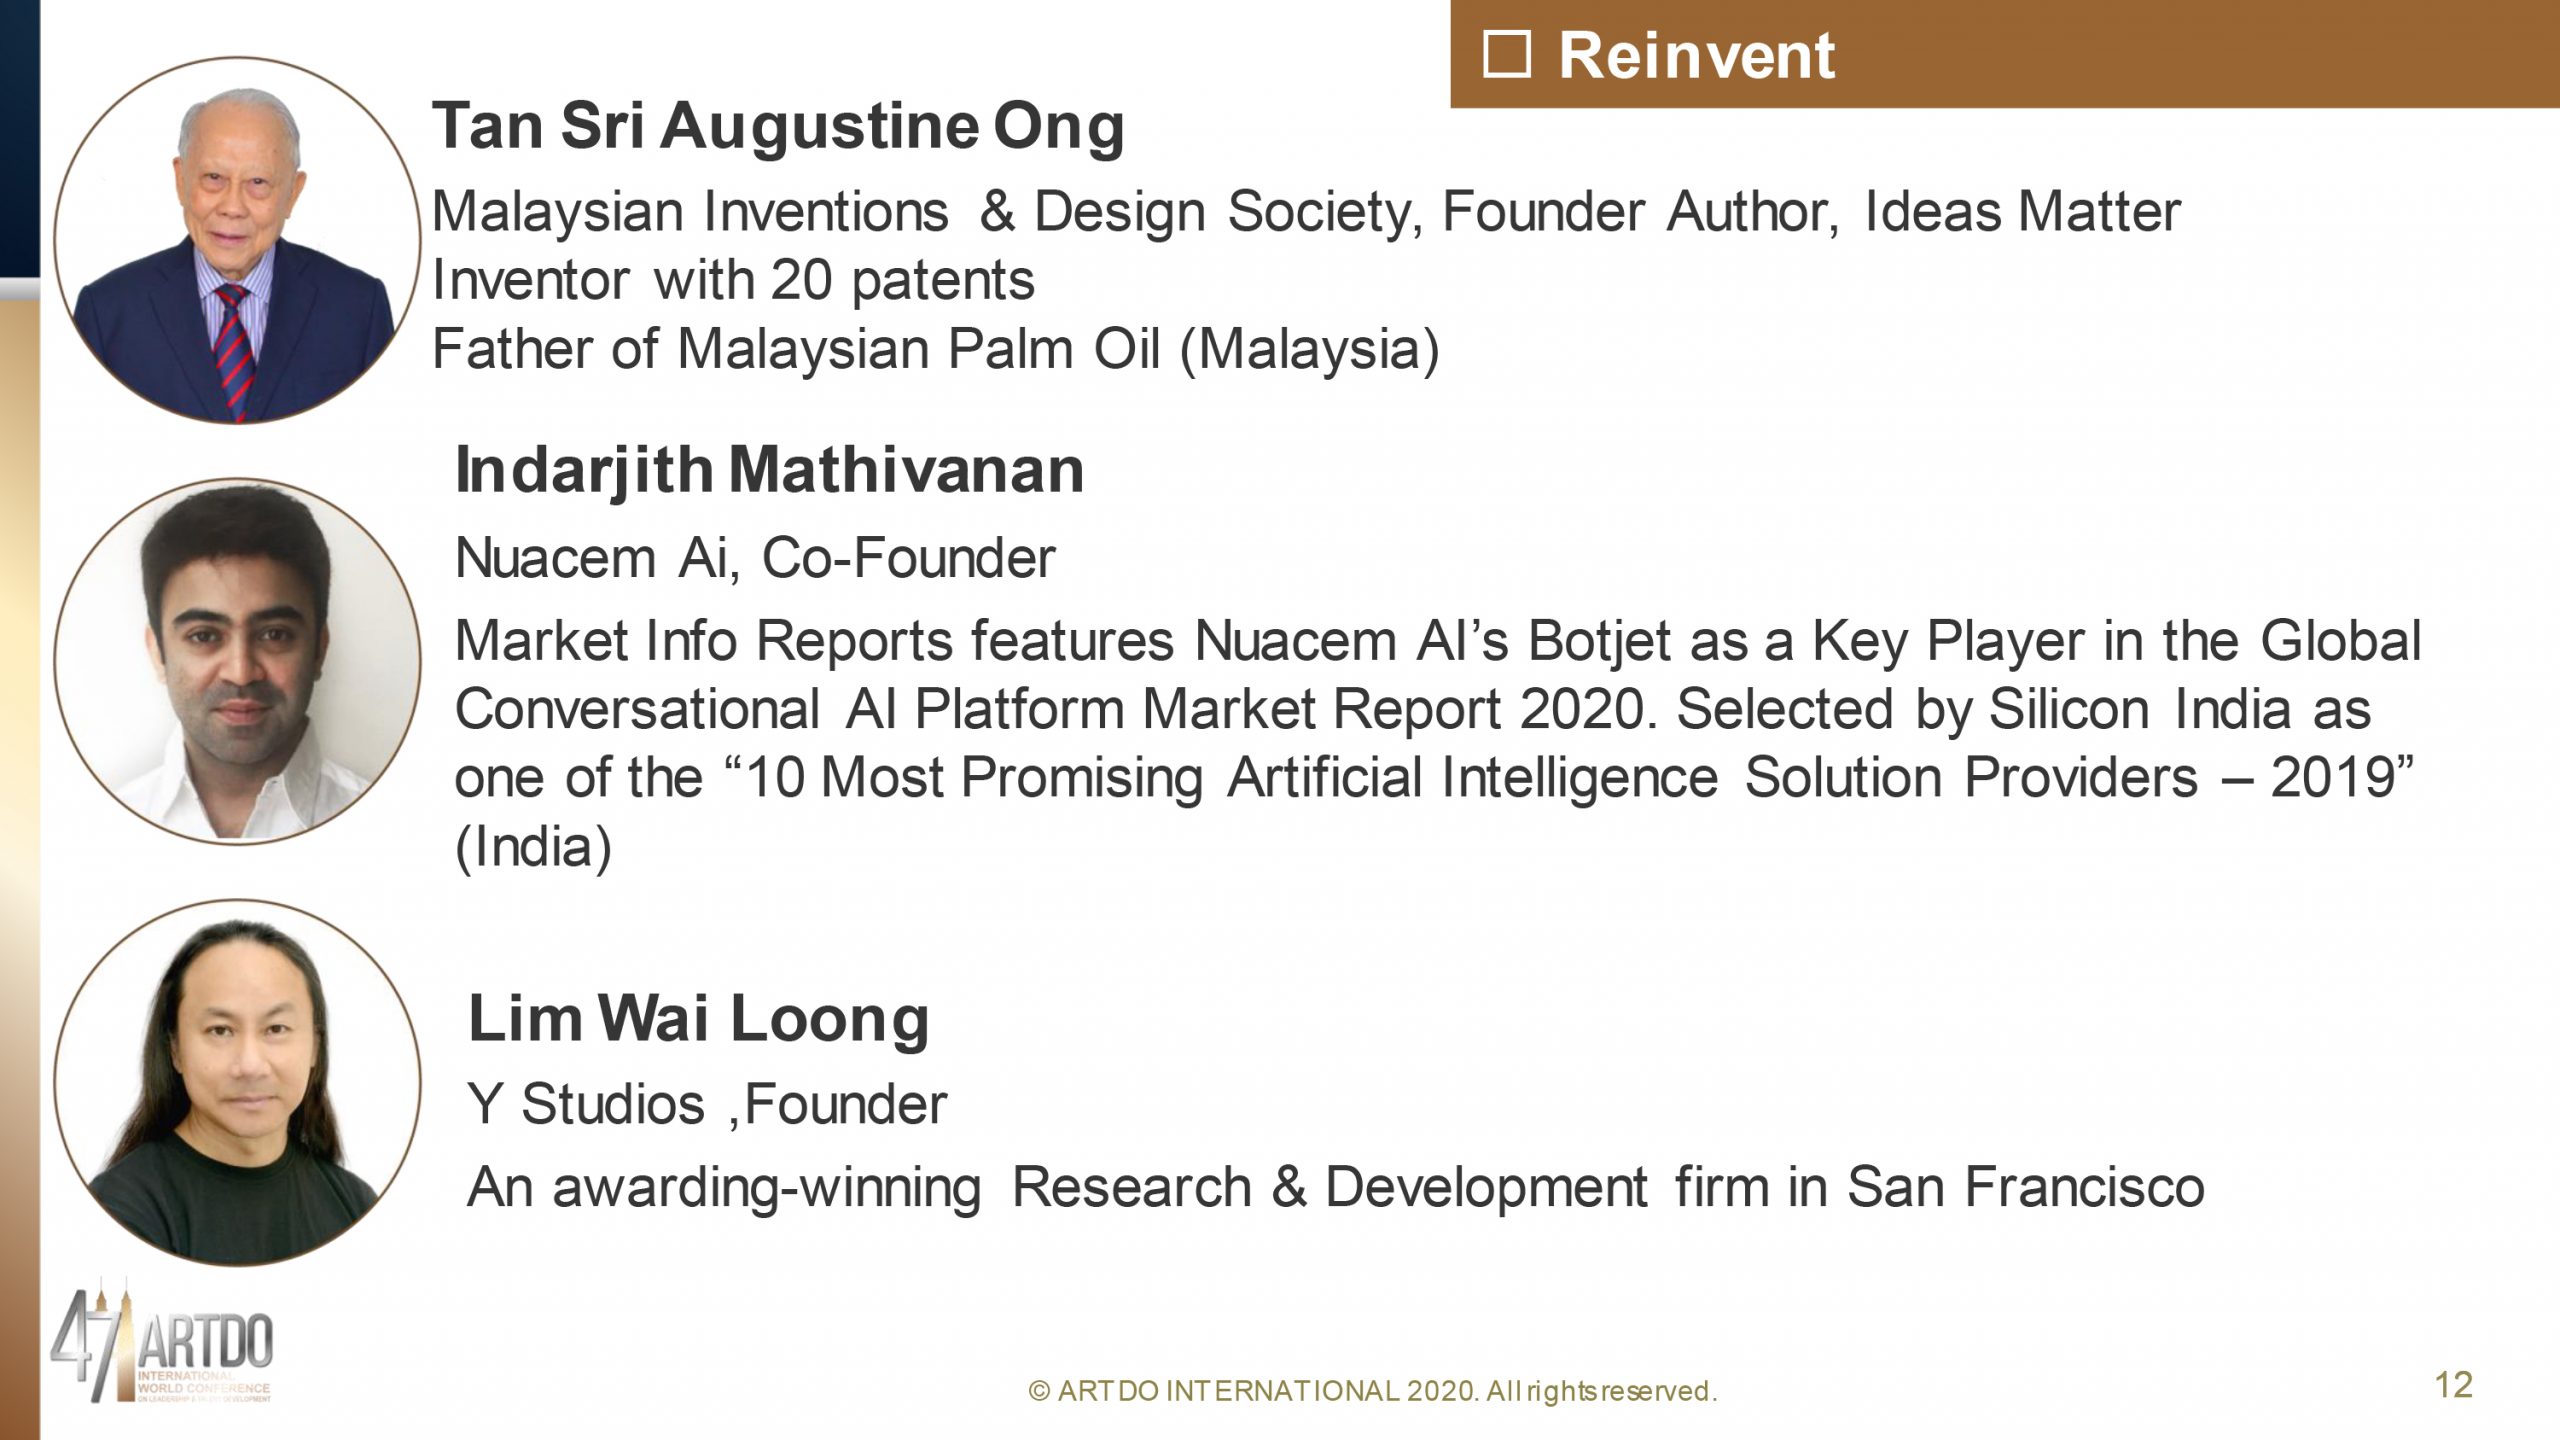2560x1440 pixels.
Task: Click the award-winning Research & Development firm text
Action: [1336, 1188]
